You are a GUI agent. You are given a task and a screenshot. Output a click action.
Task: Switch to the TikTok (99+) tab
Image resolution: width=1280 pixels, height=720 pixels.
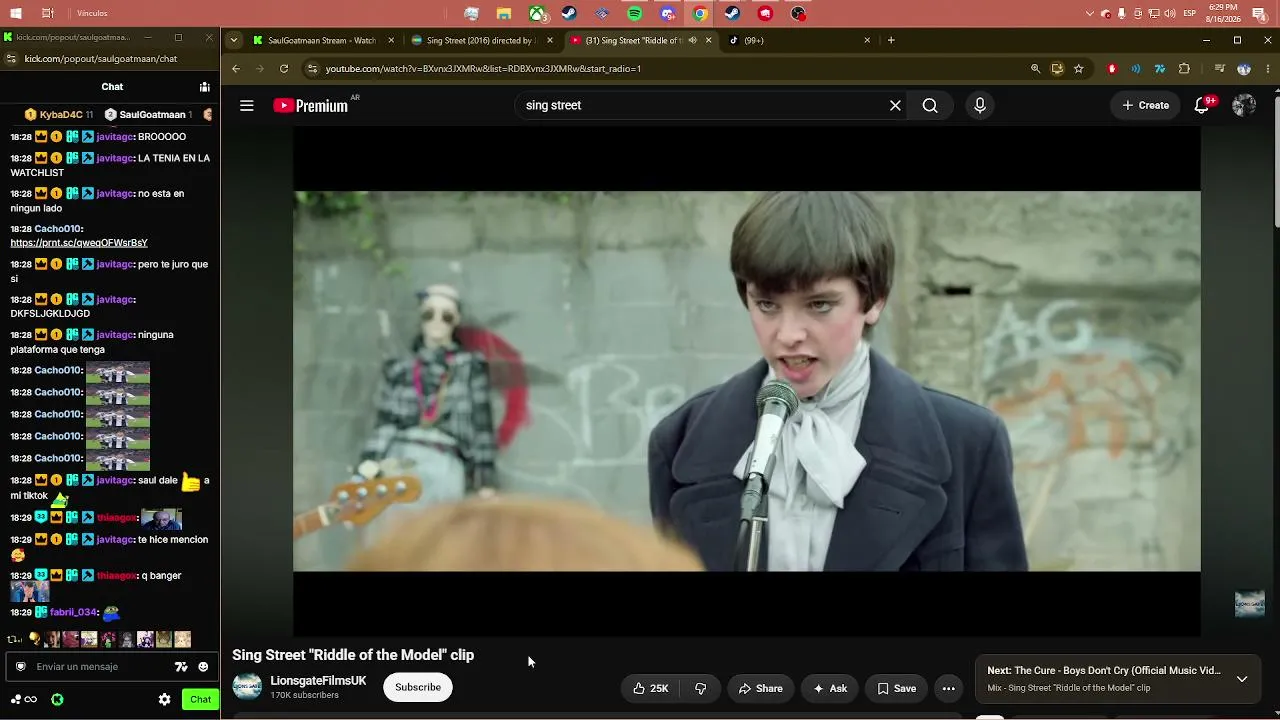pyautogui.click(x=800, y=40)
